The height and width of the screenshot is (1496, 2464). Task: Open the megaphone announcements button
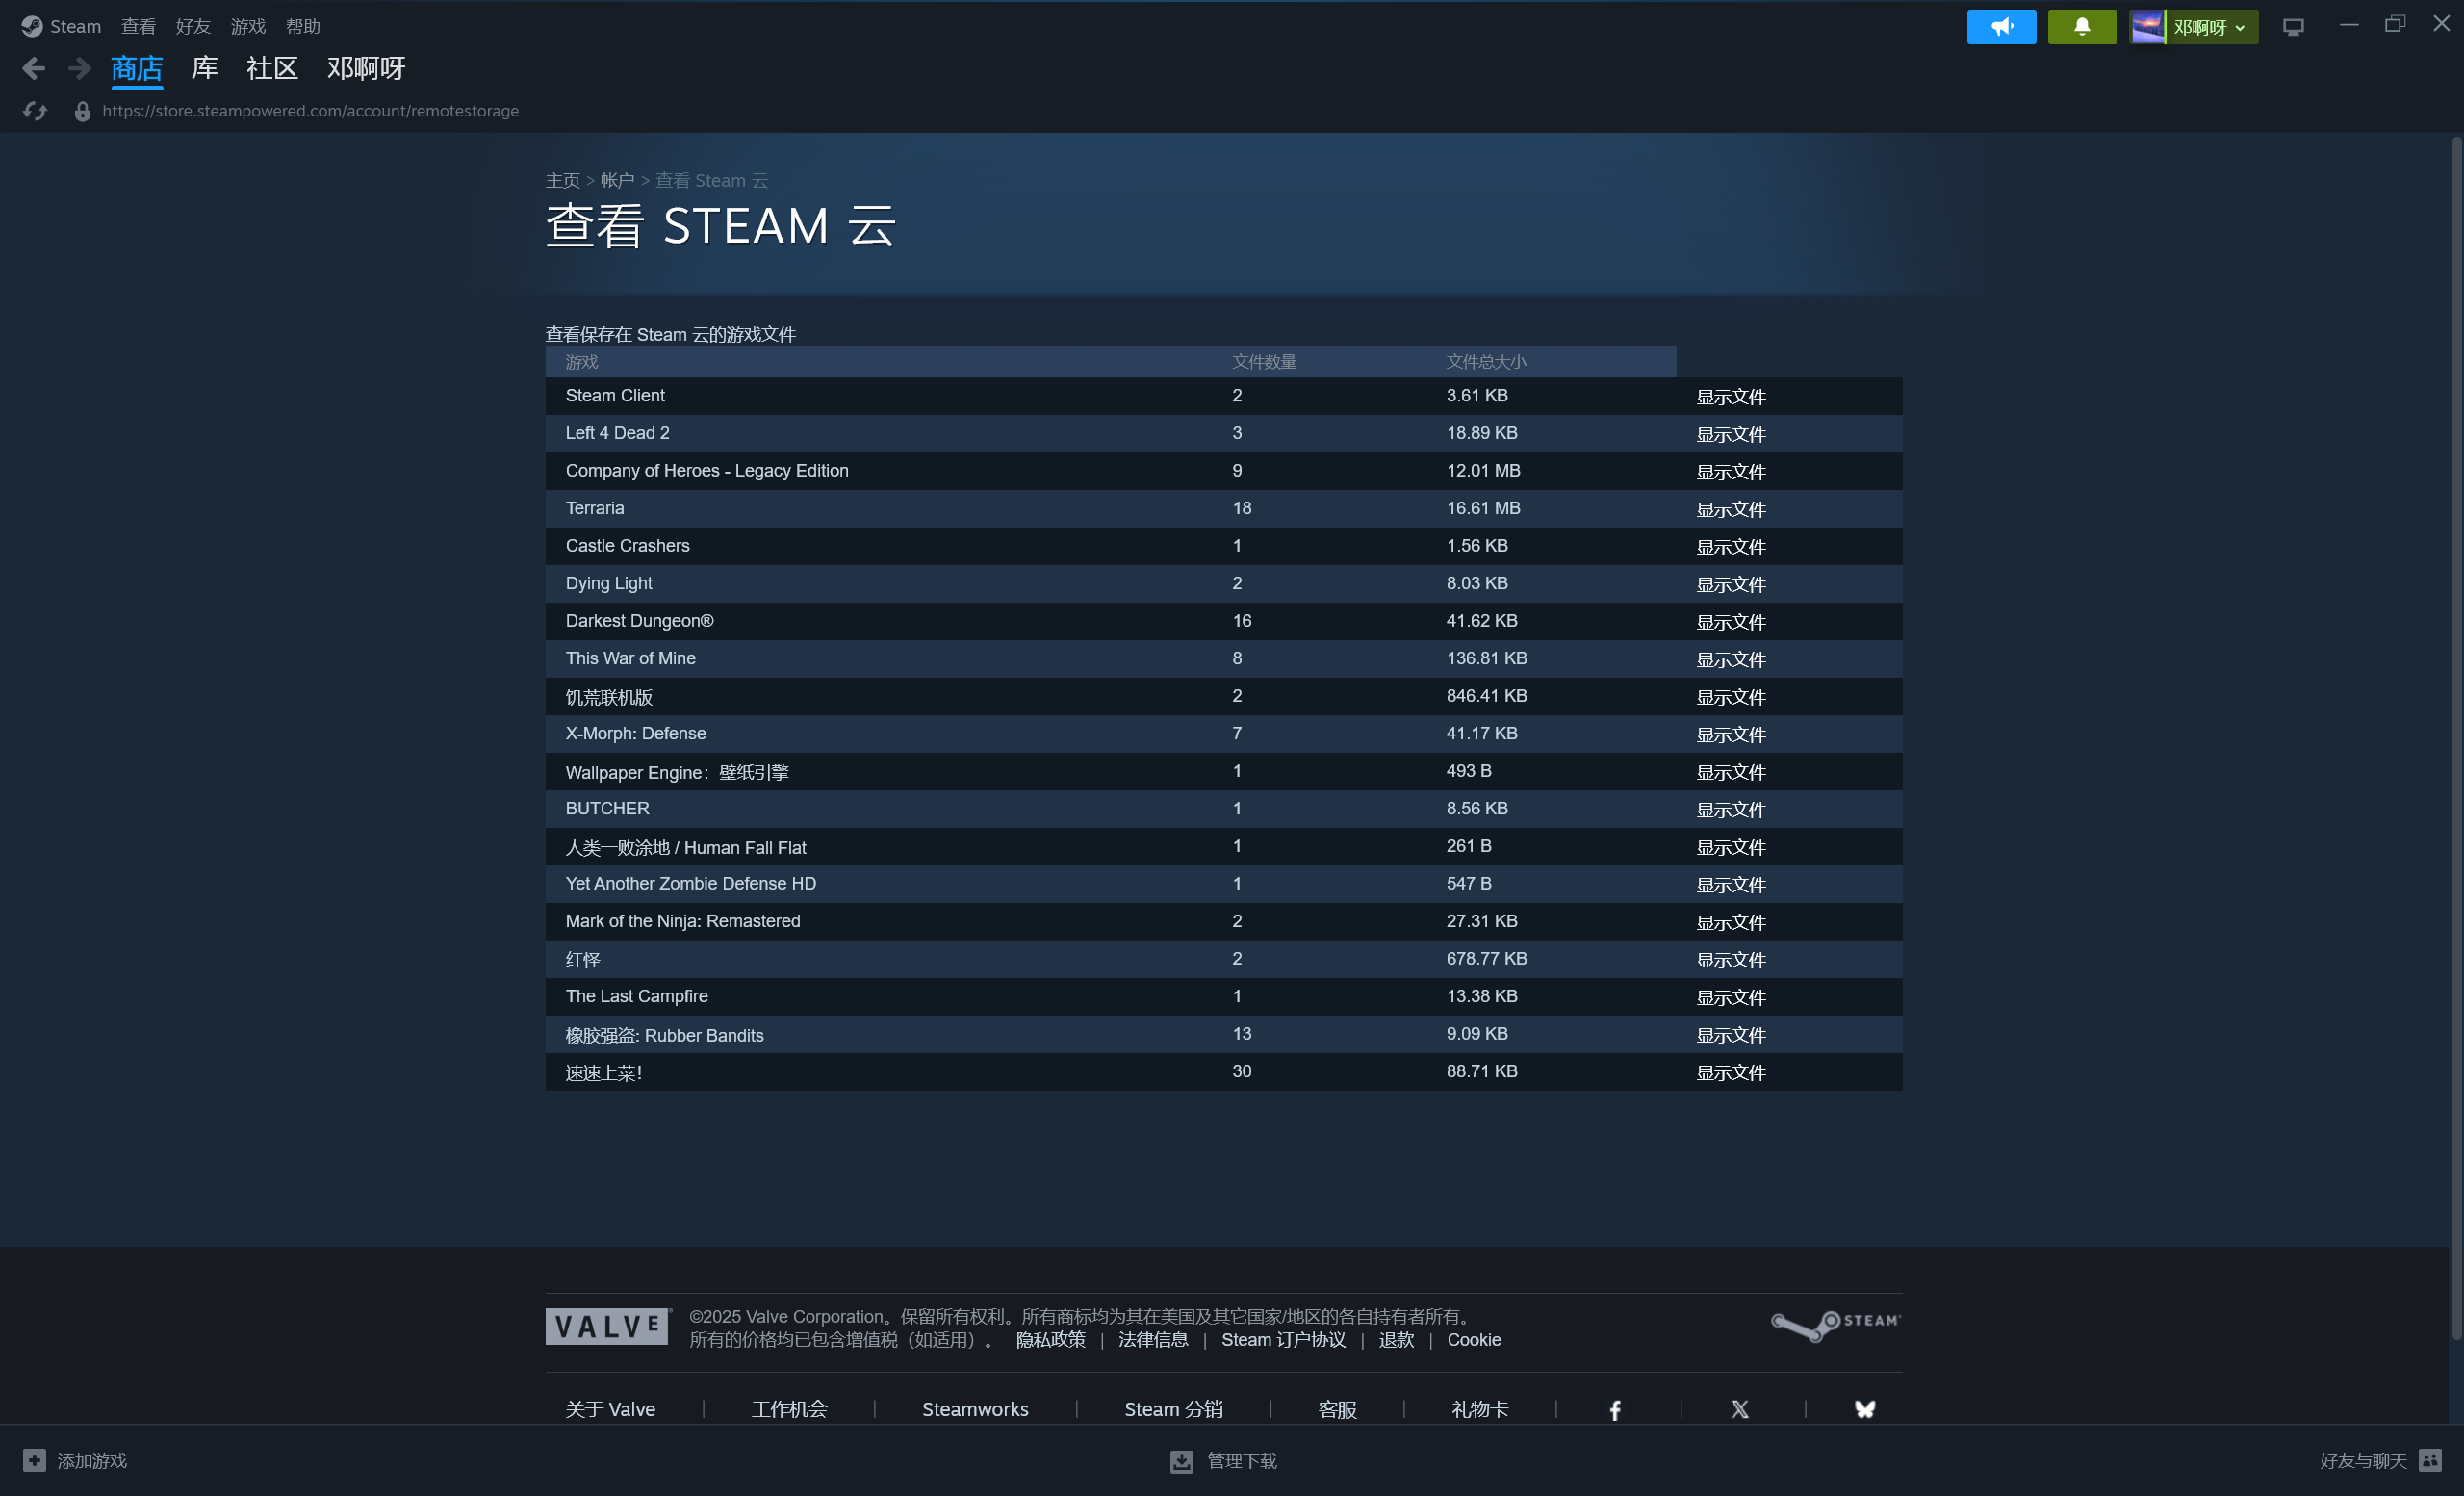point(2001,27)
